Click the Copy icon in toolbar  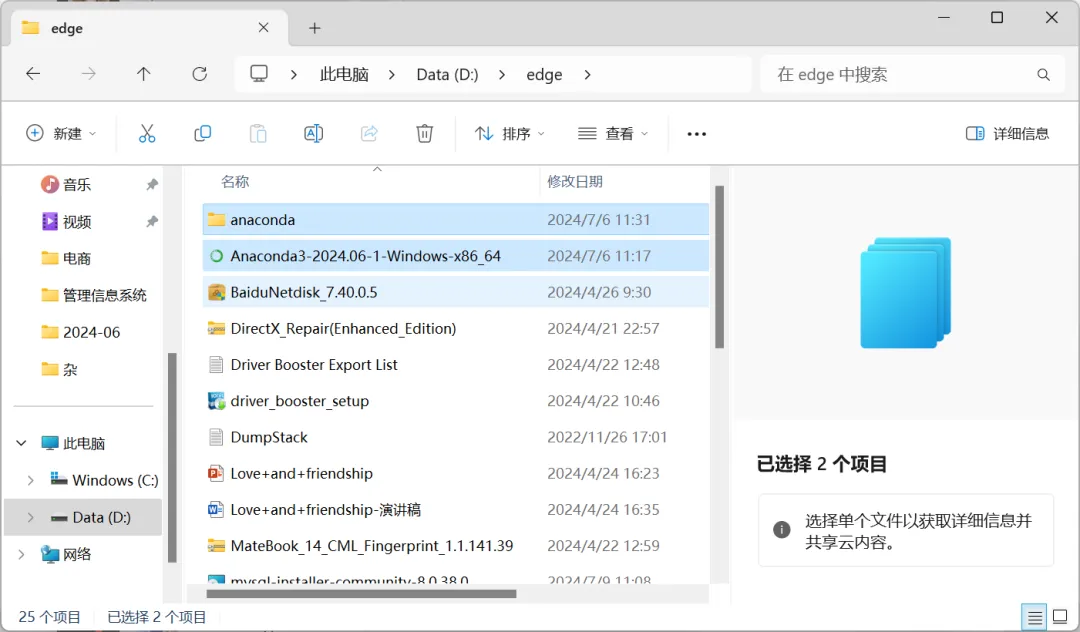point(202,134)
